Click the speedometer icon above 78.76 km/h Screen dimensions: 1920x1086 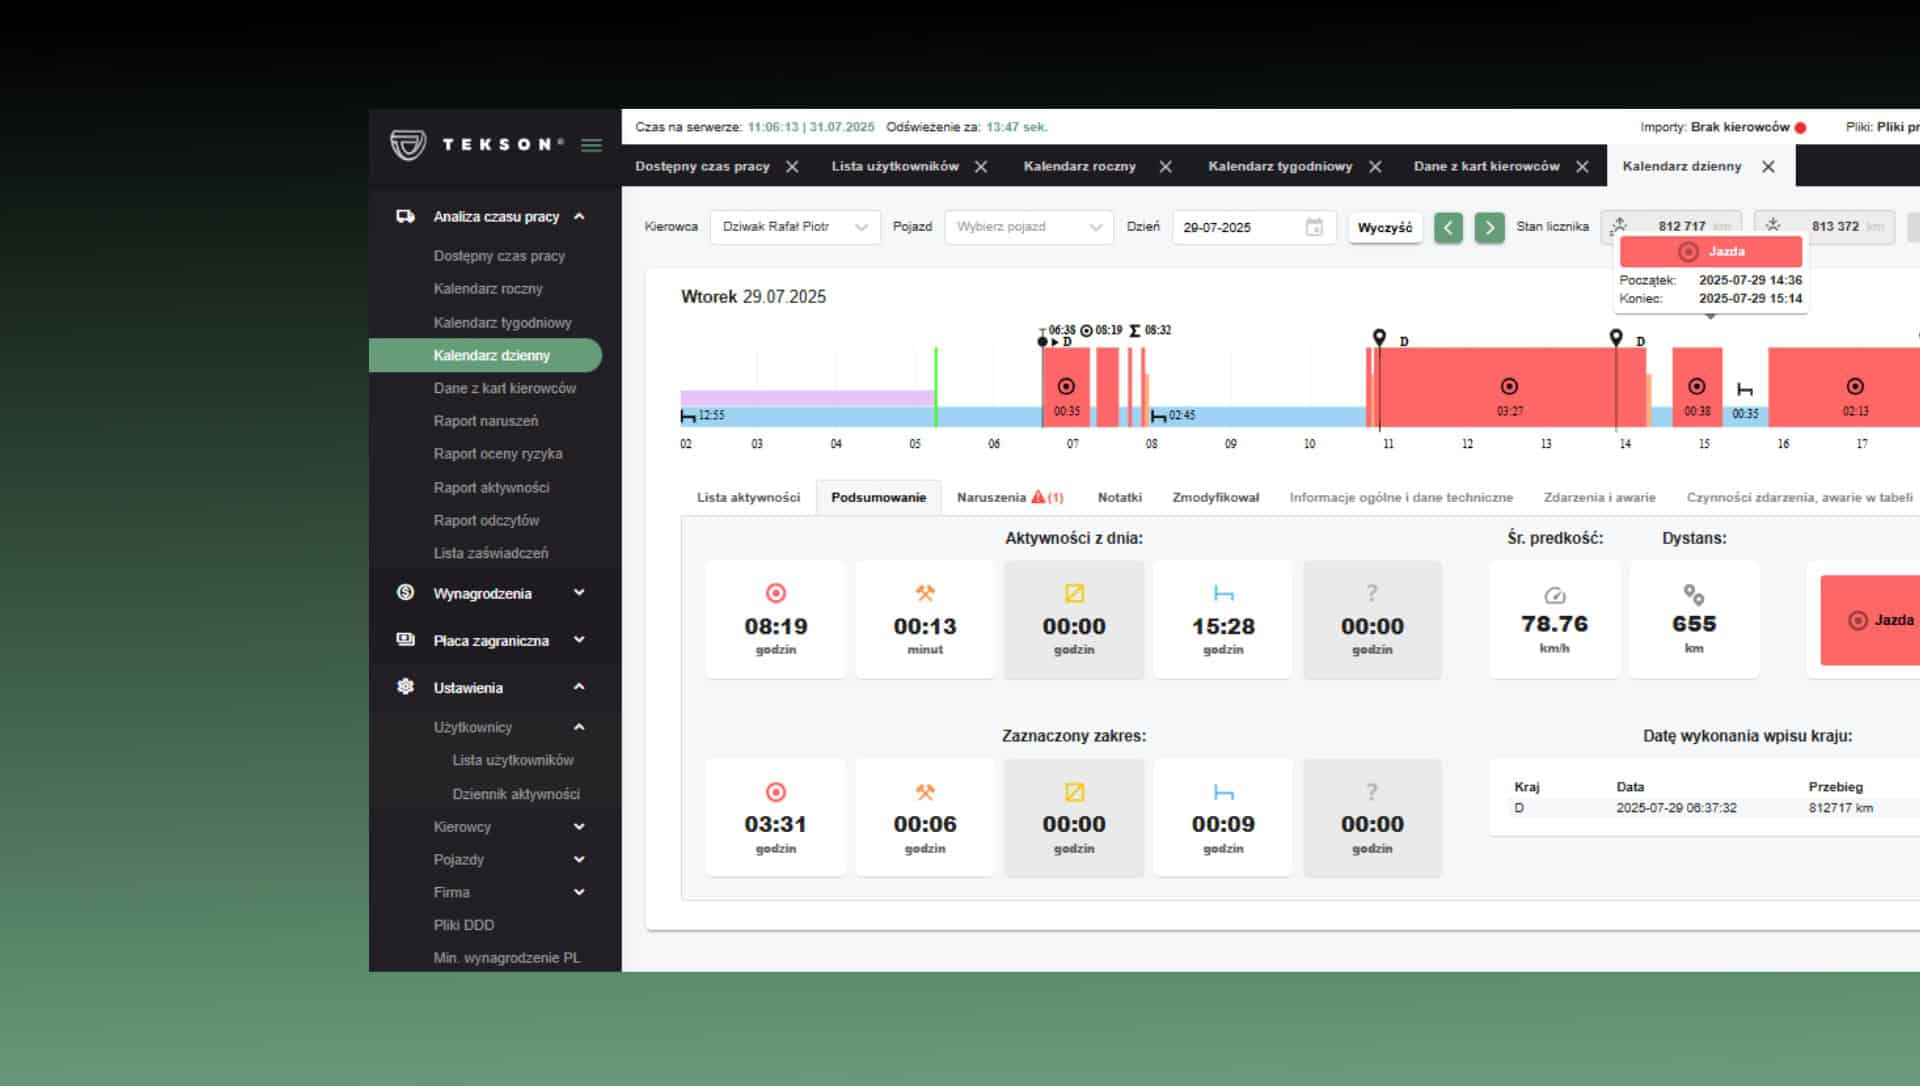1554,595
